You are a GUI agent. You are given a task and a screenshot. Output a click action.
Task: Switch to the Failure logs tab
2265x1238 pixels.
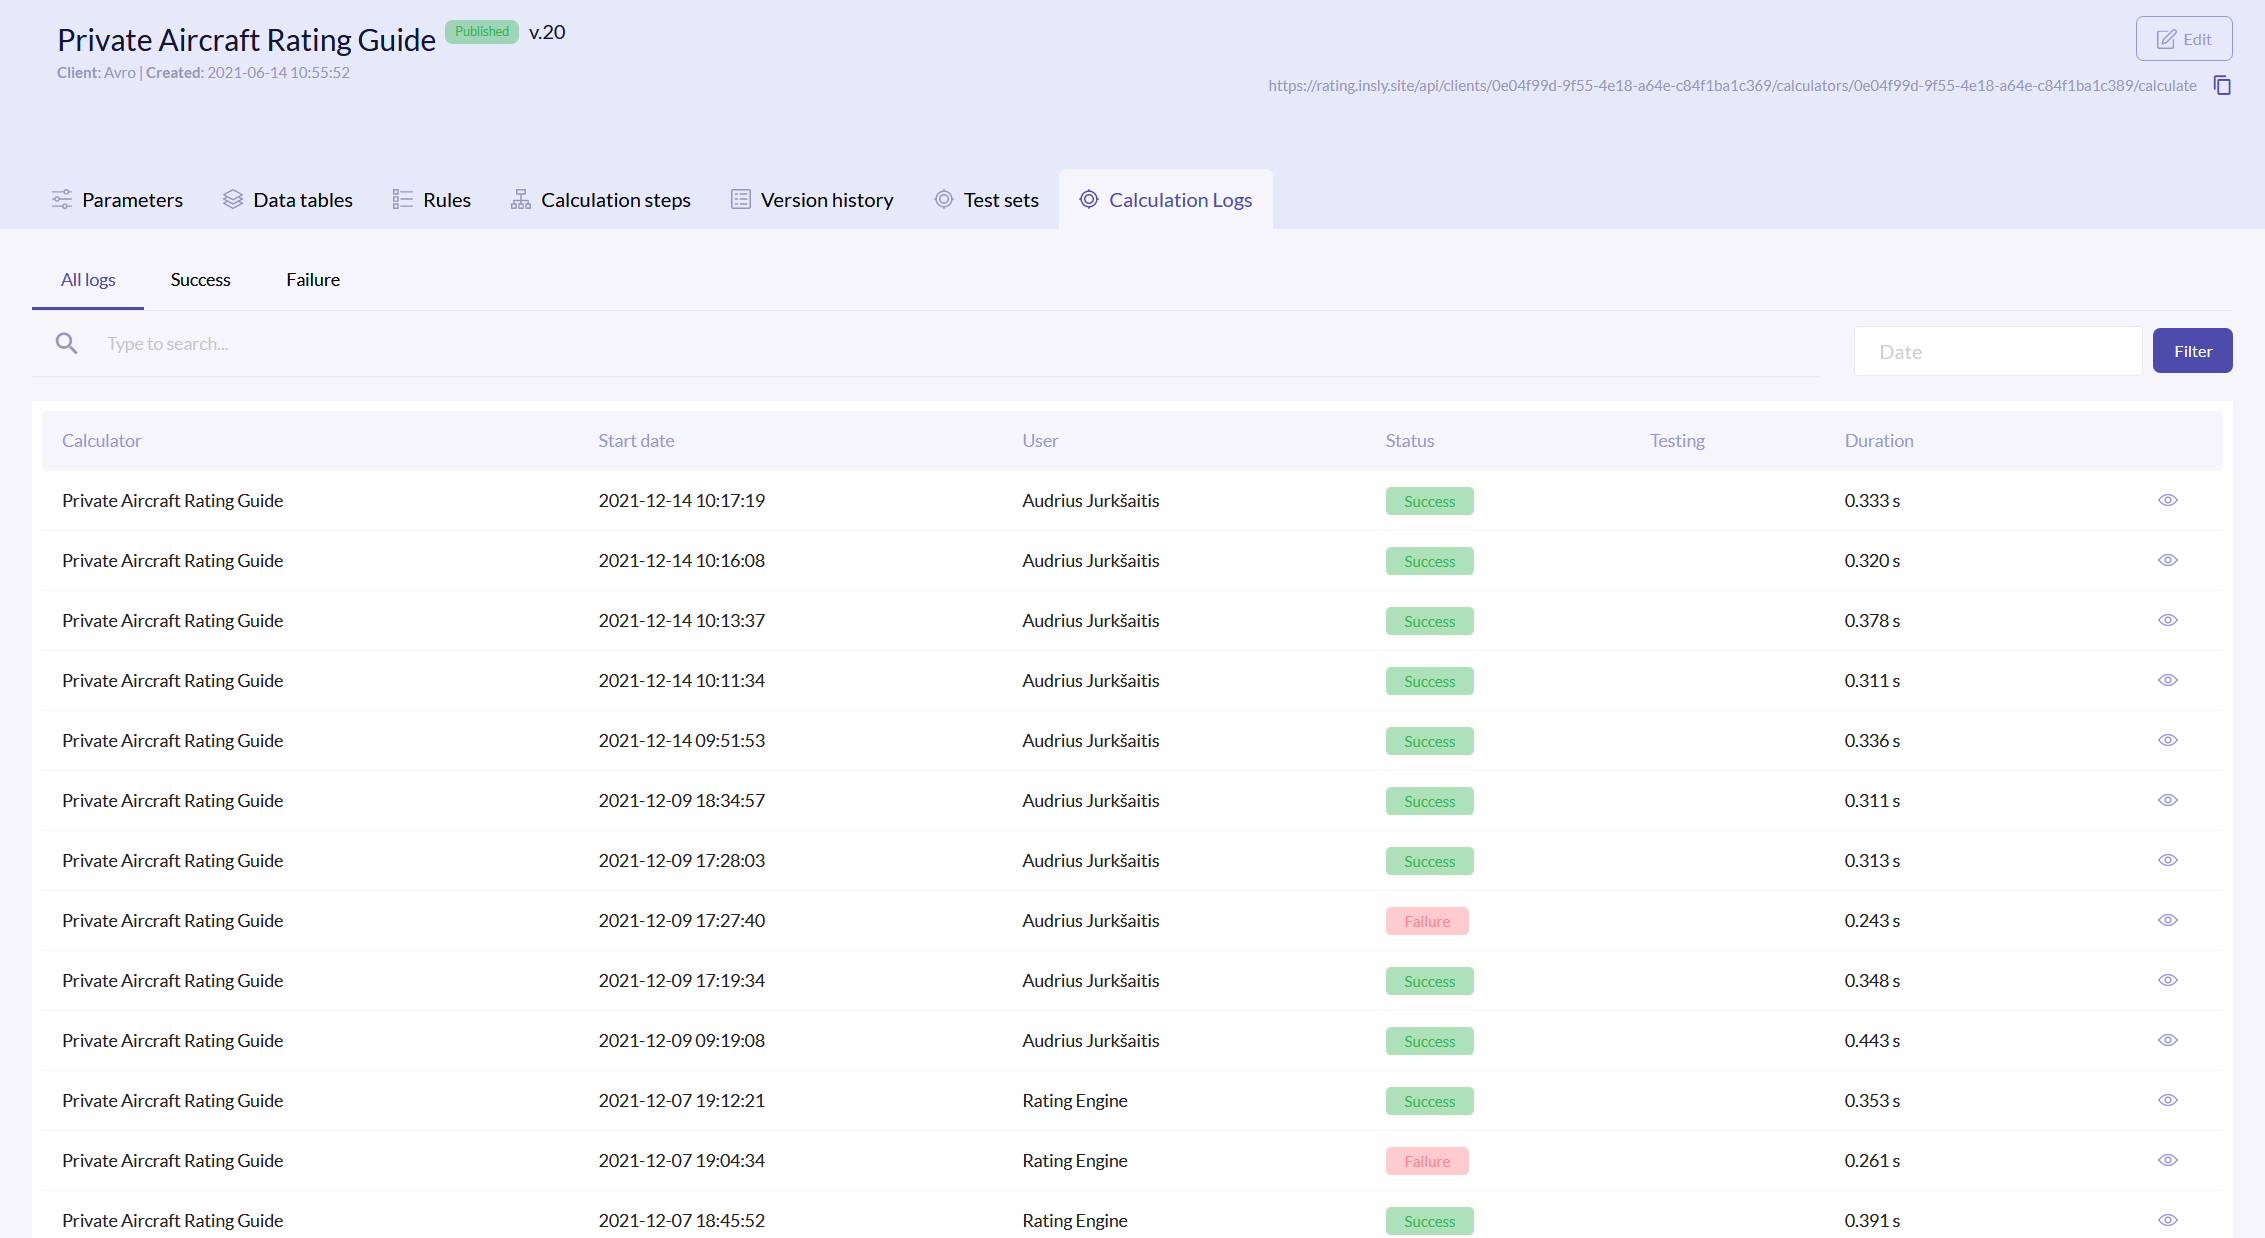[312, 280]
